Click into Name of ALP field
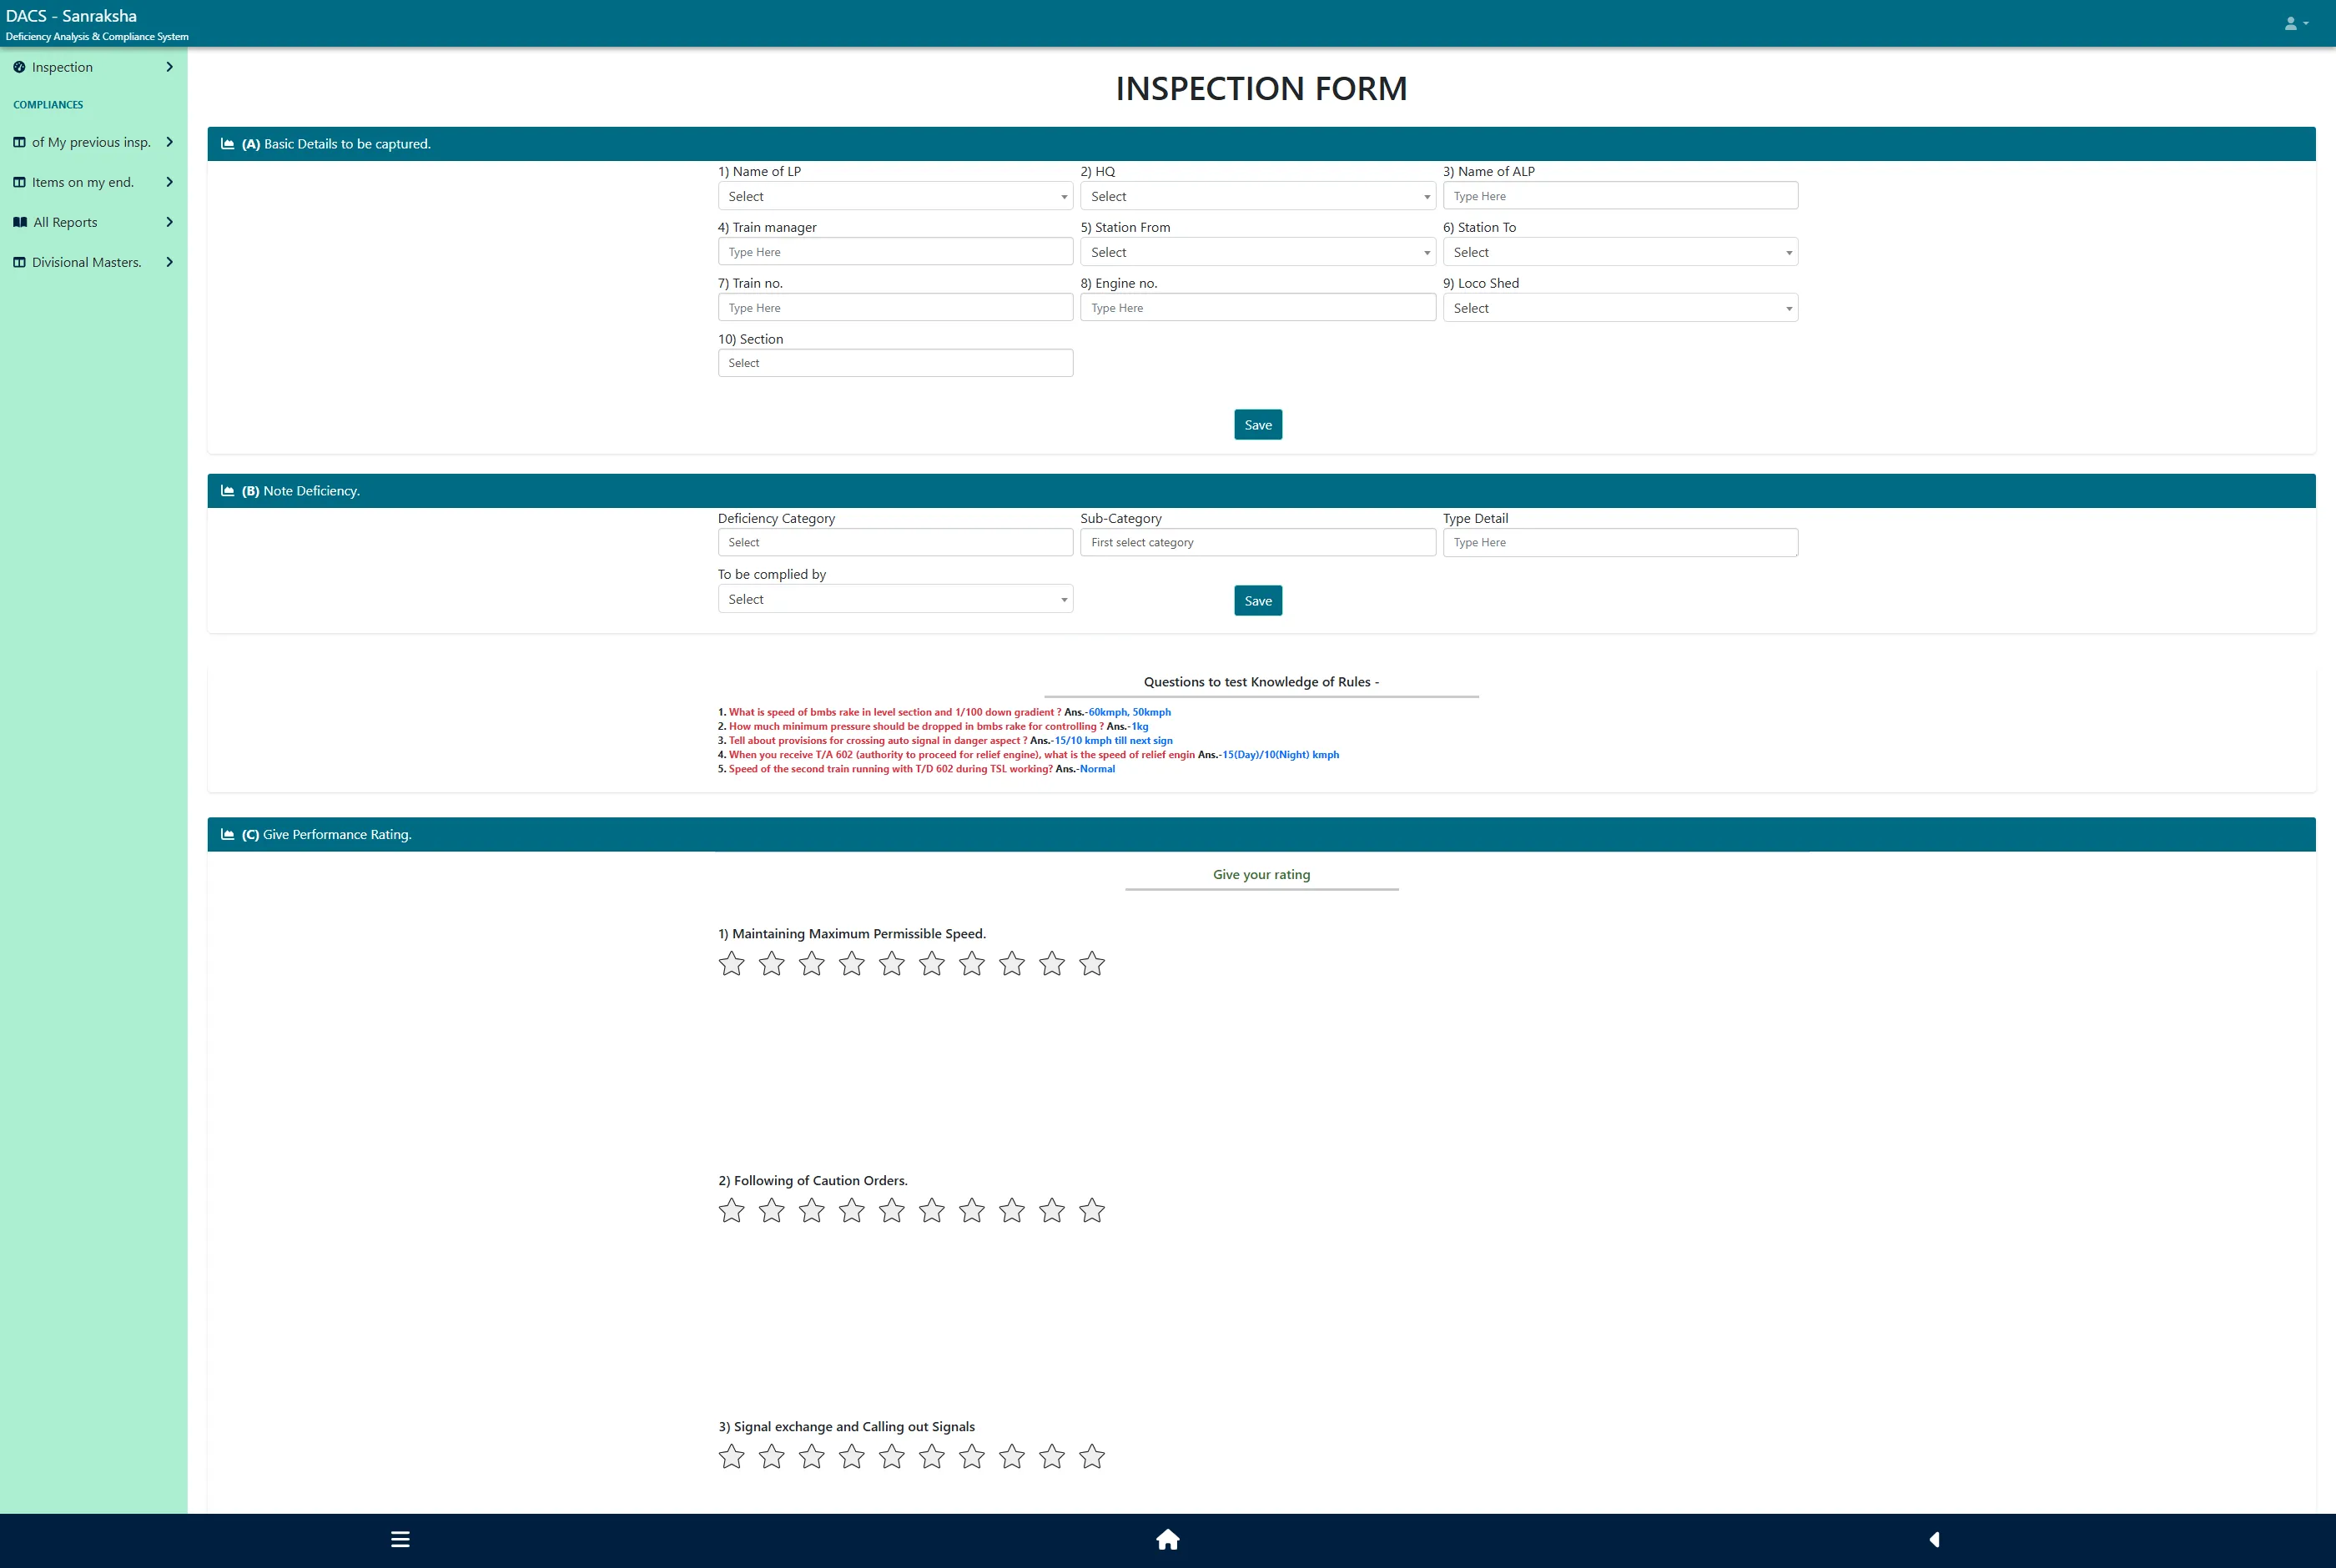The width and height of the screenshot is (2336, 1568). click(1620, 196)
